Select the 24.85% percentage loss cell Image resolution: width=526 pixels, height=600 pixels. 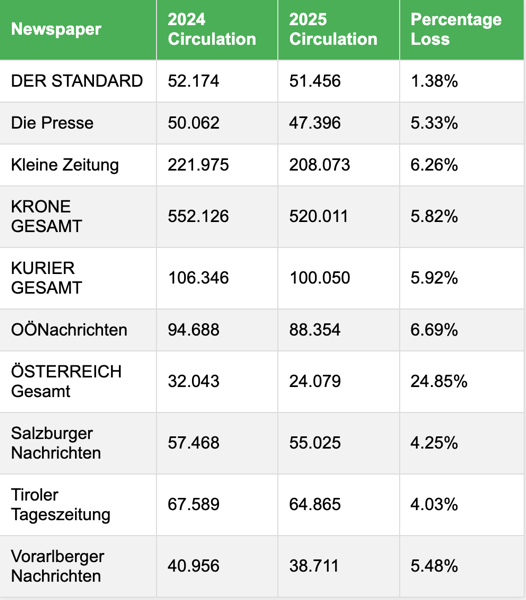(462, 382)
